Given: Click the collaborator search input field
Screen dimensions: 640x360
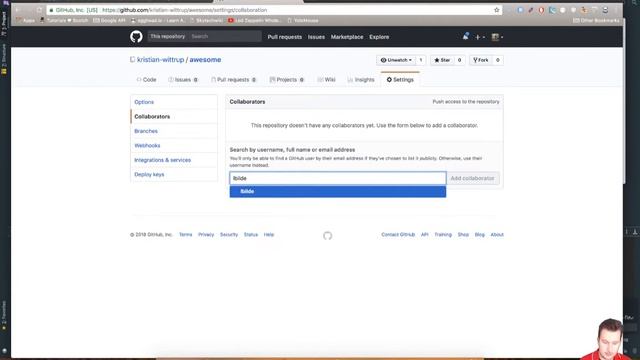Looking at the screenshot, I should pyautogui.click(x=338, y=178).
